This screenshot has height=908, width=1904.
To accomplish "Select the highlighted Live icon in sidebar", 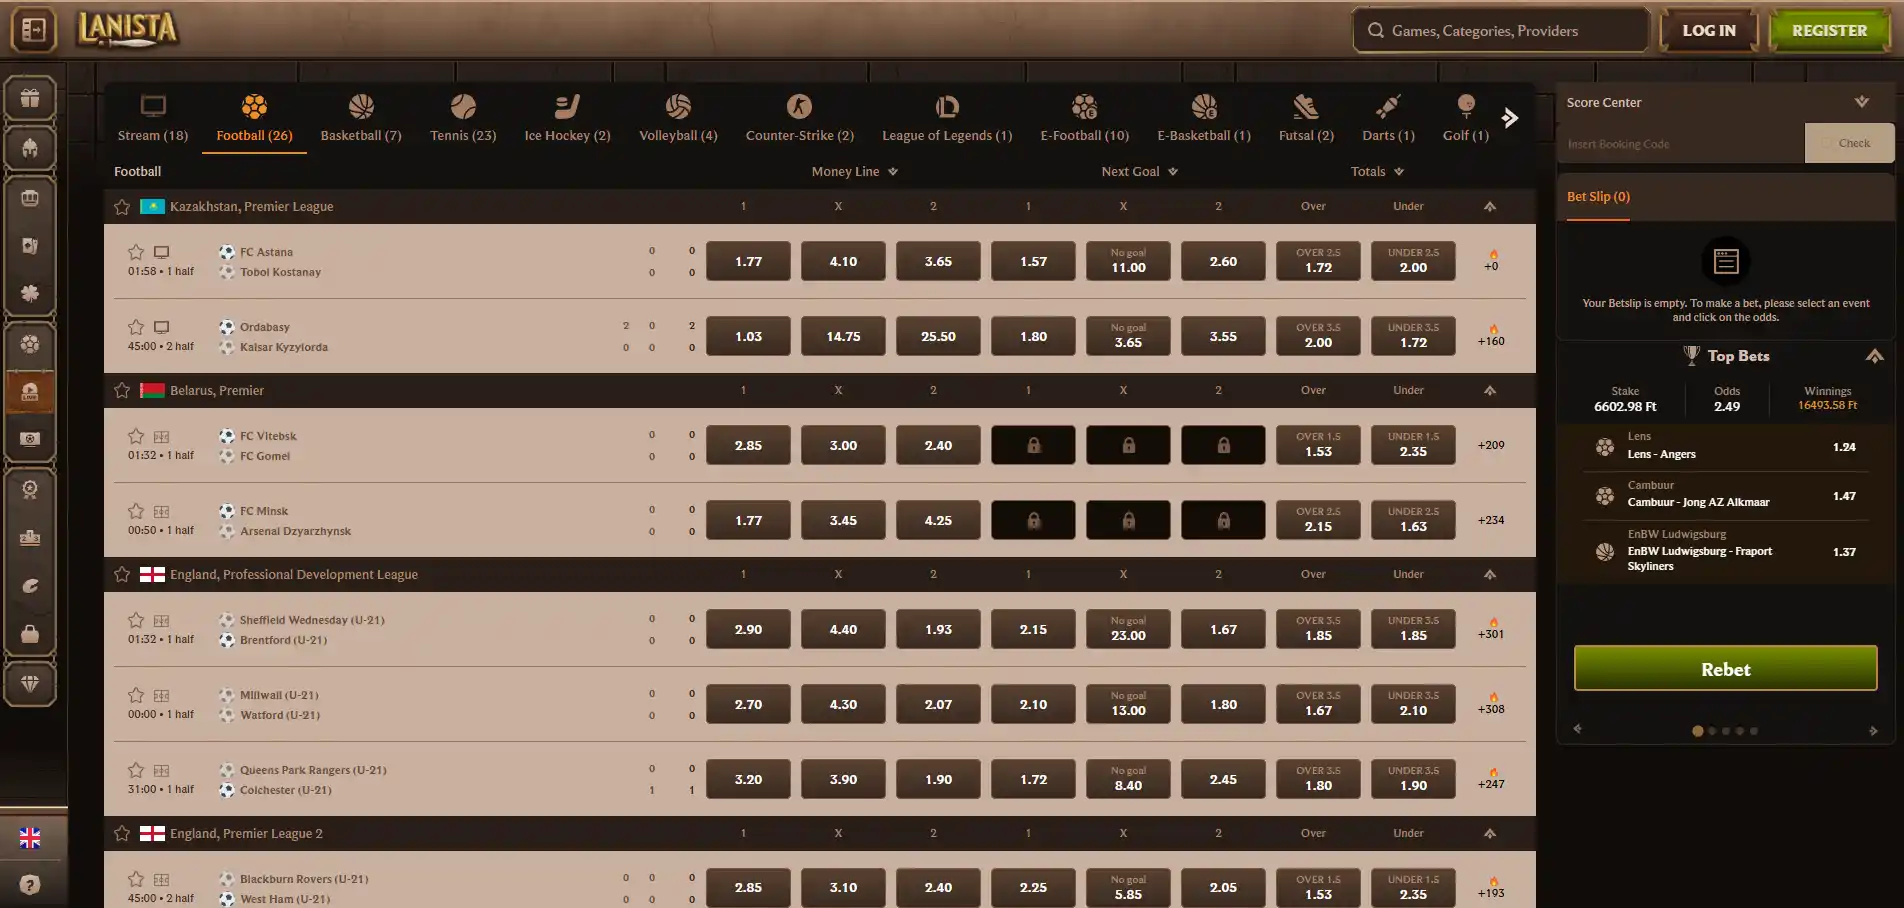I will tap(30, 392).
